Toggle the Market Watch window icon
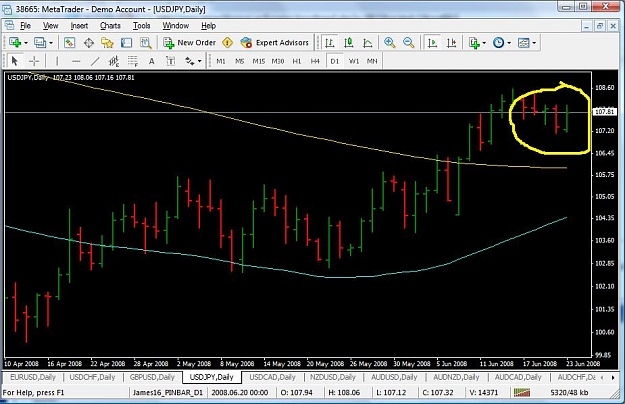 pos(69,43)
